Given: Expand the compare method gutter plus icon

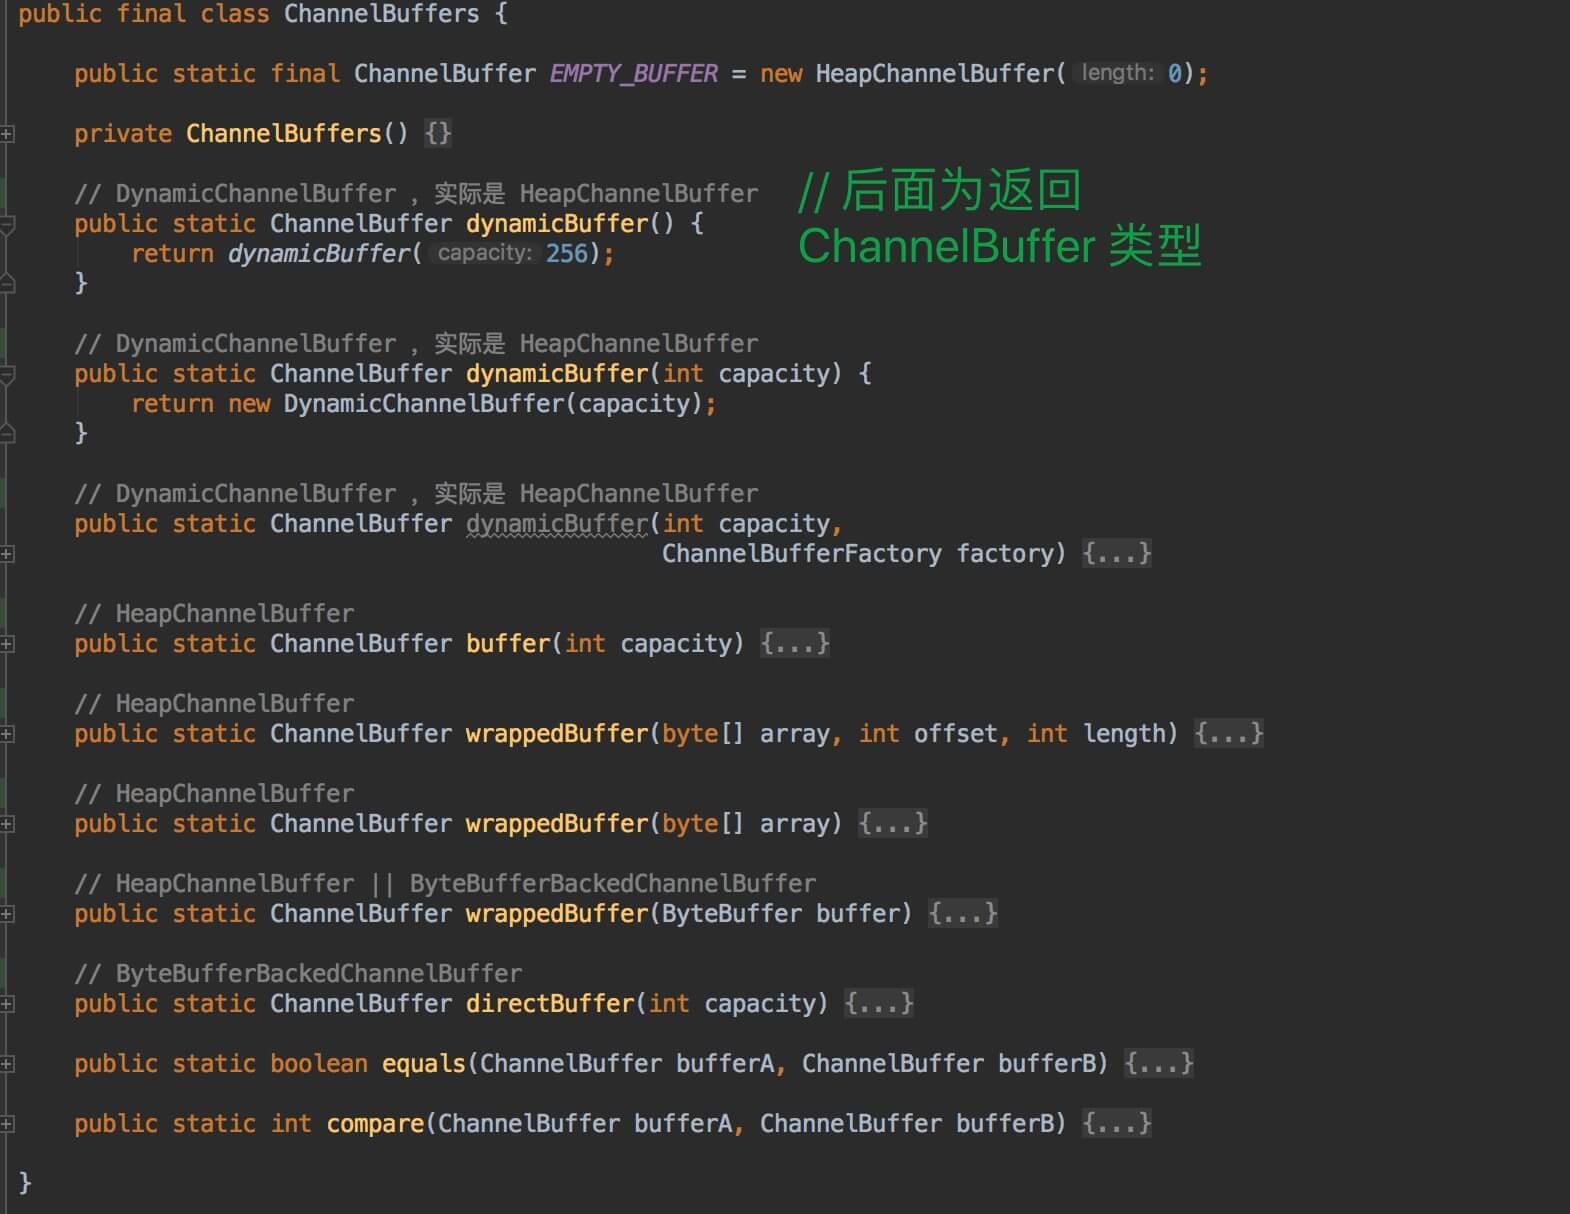Looking at the screenshot, I should [x=7, y=1124].
